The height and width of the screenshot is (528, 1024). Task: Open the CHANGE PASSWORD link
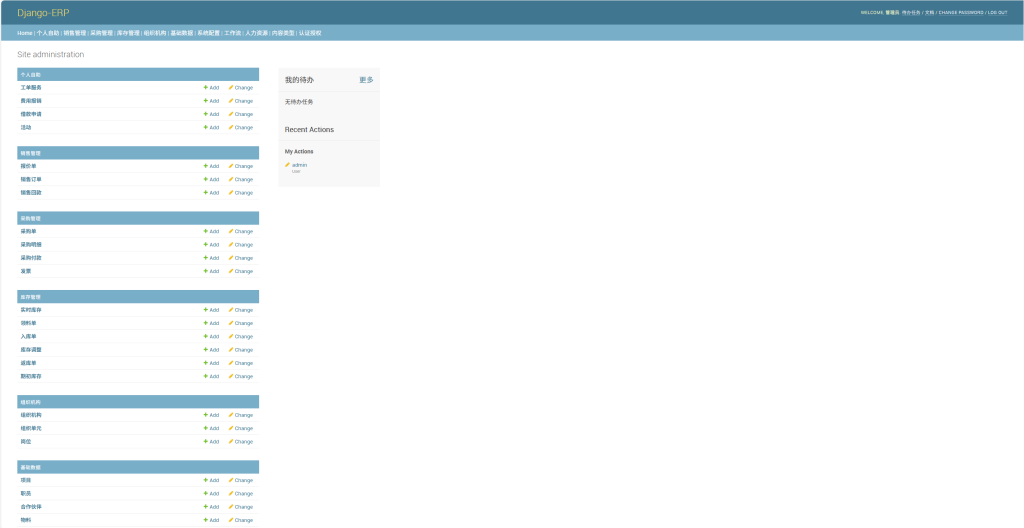point(961,13)
